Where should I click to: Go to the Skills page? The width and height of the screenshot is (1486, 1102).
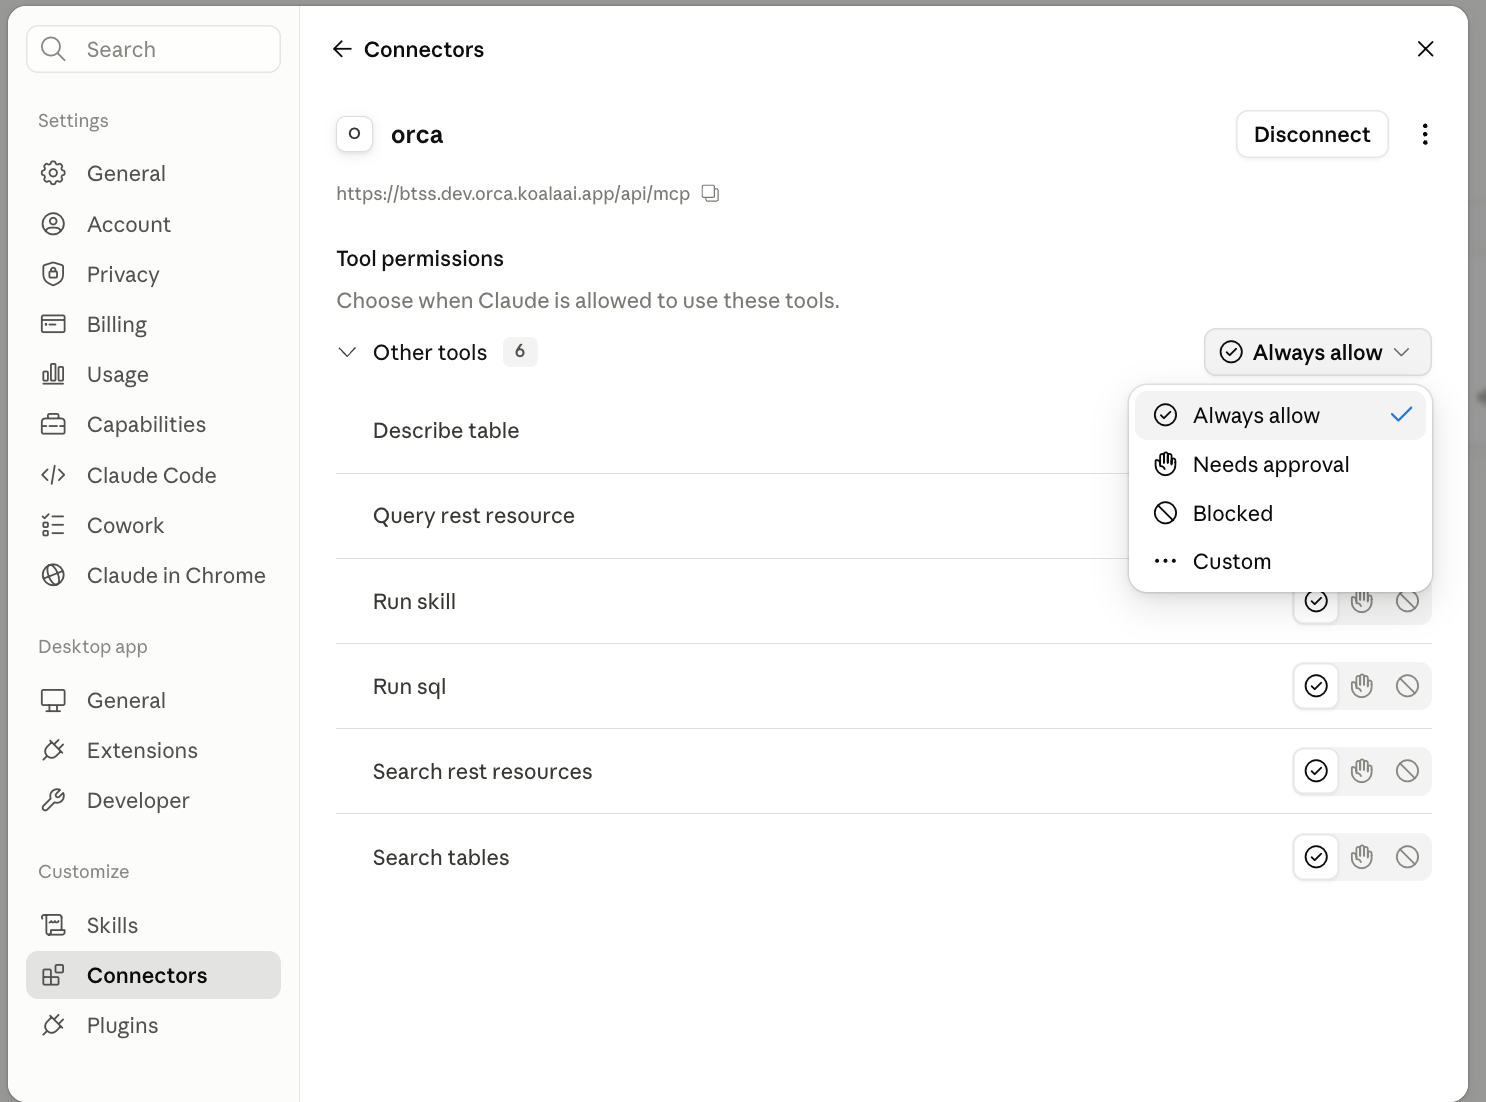(x=153, y=925)
